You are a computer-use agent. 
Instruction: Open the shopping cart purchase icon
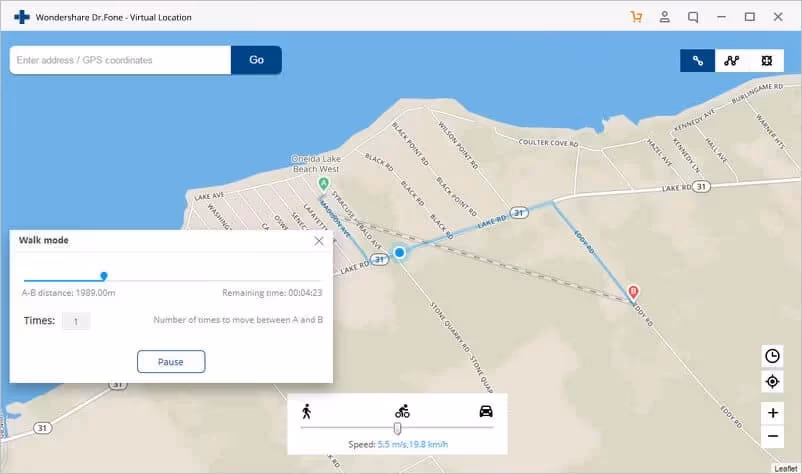[x=636, y=17]
